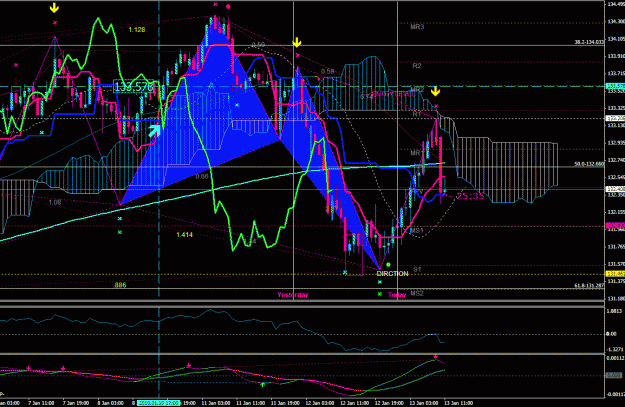Click the yellow down arrow above the 7 Jan peak
The image size is (625, 407).
tap(54, 8)
